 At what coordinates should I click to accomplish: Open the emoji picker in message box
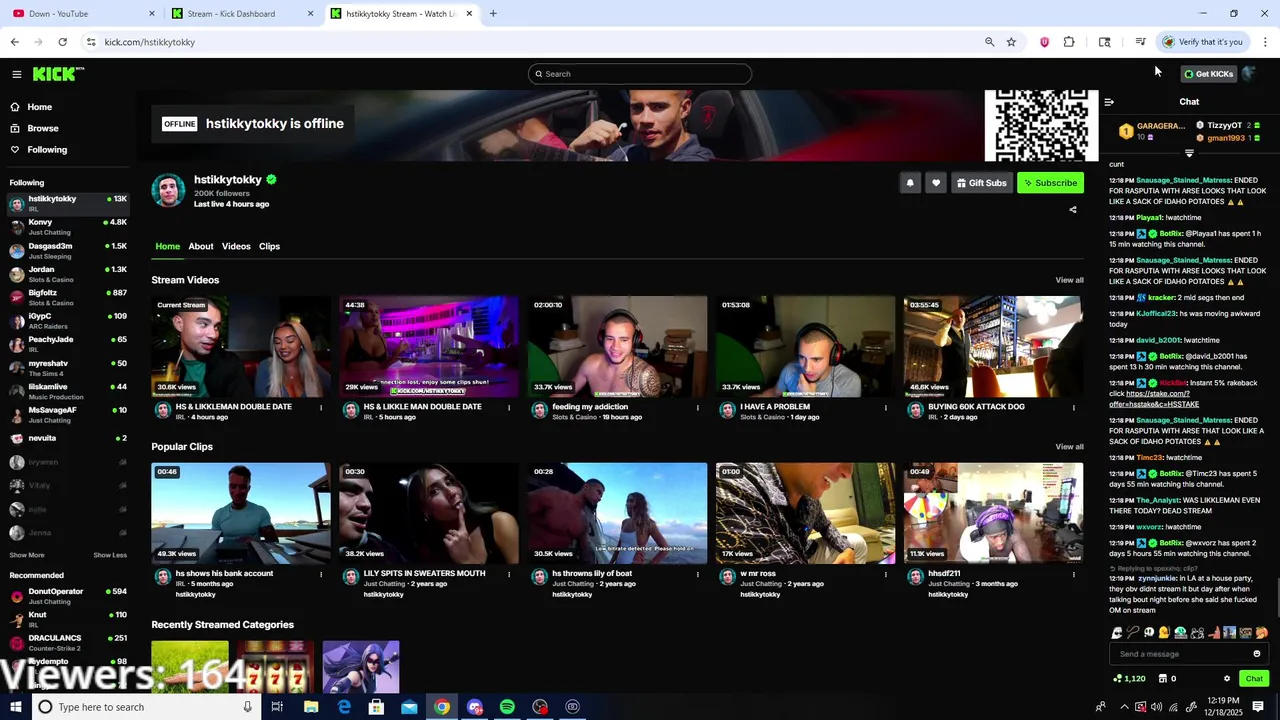click(1257, 654)
